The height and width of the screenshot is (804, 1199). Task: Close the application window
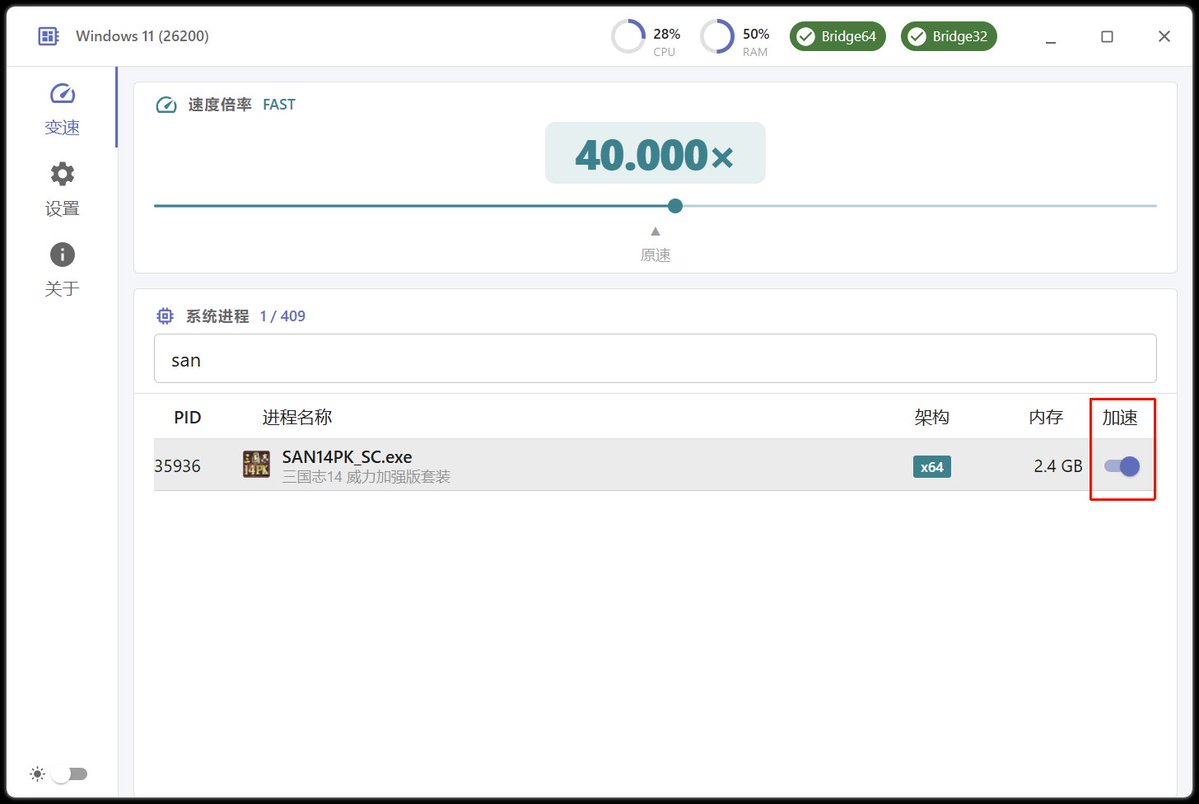click(1164, 36)
